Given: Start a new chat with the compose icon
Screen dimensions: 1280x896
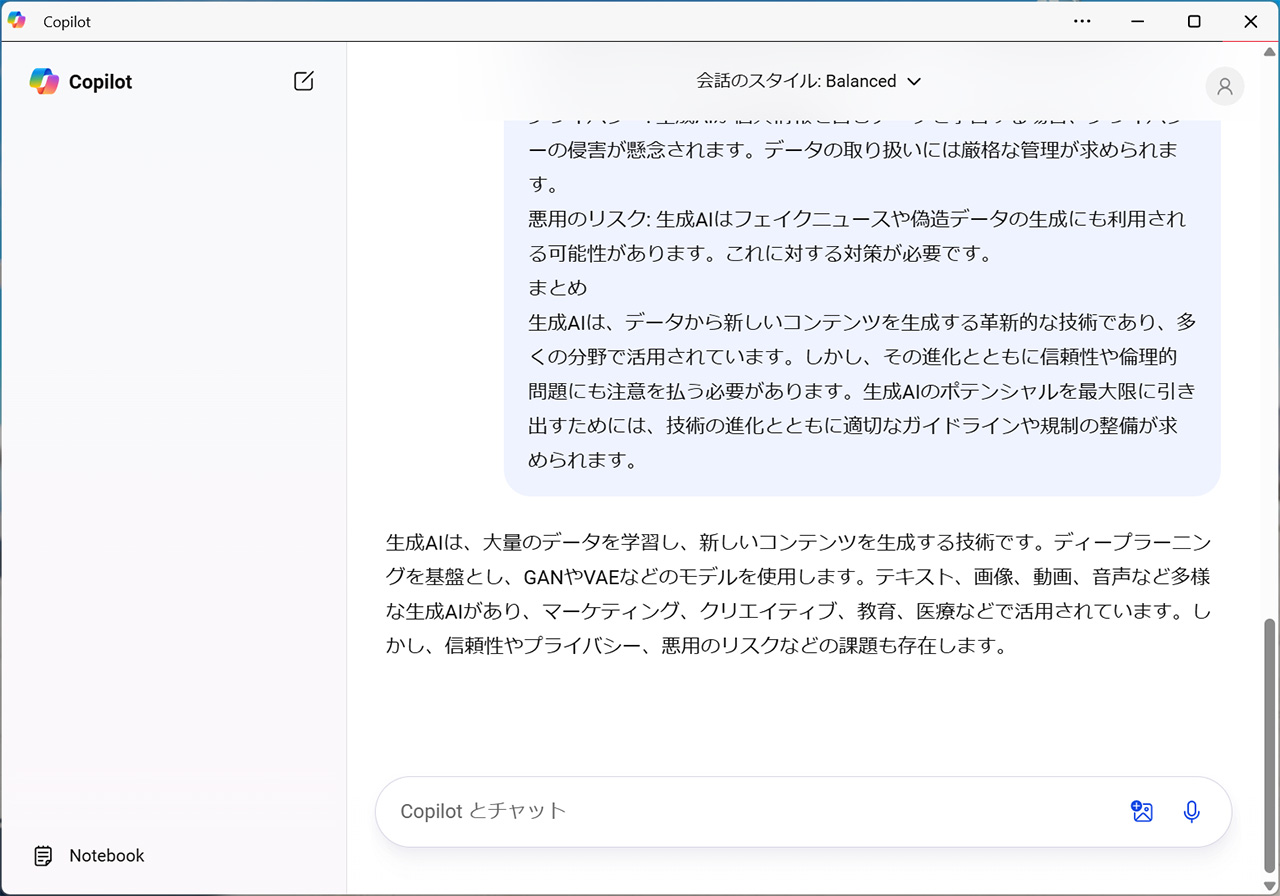Looking at the screenshot, I should [304, 81].
